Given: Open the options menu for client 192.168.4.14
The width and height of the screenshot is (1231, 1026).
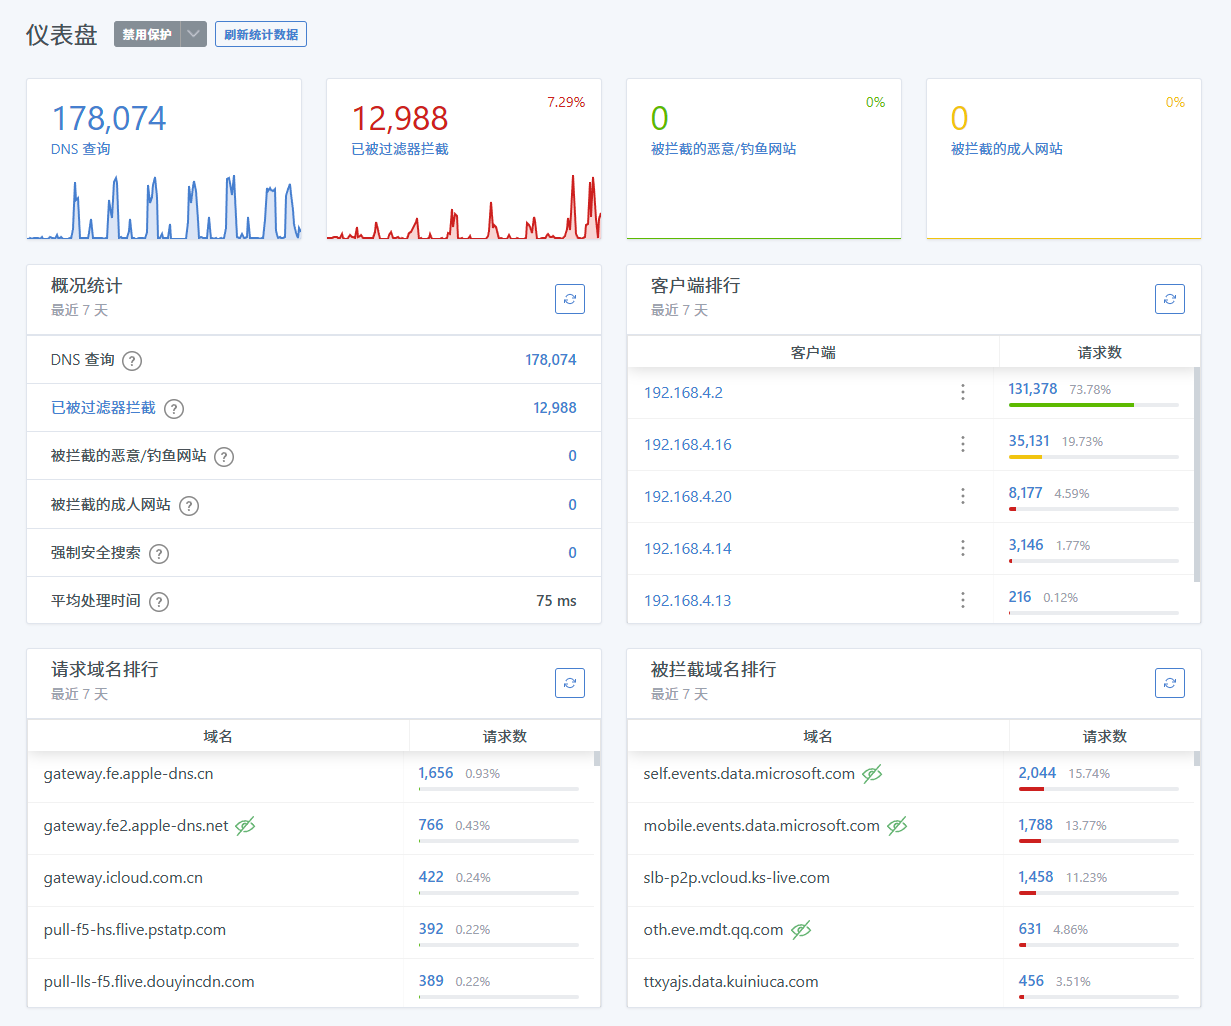Looking at the screenshot, I should click(963, 548).
